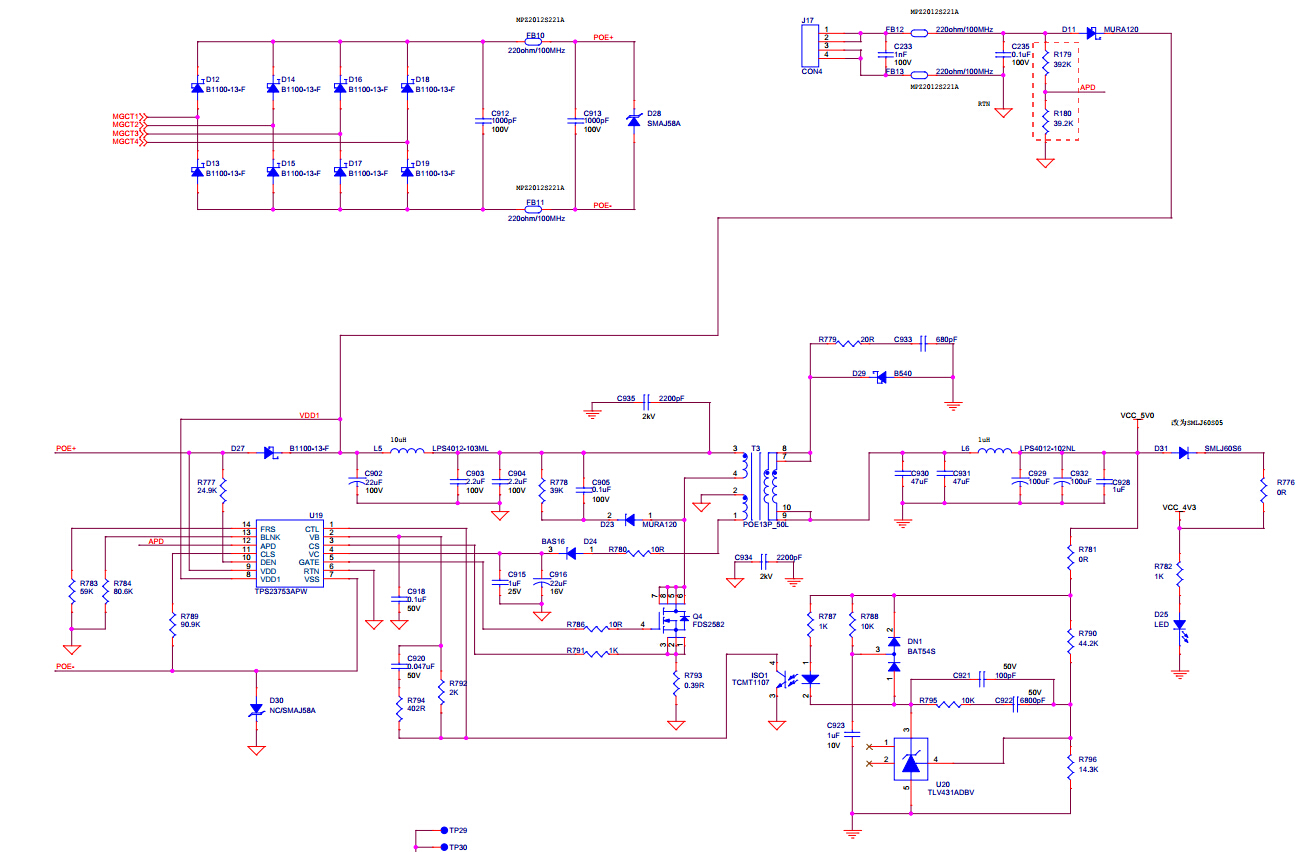Click the FB13 ferrite bead symbol
The width and height of the screenshot is (1313, 852).
(x=920, y=74)
